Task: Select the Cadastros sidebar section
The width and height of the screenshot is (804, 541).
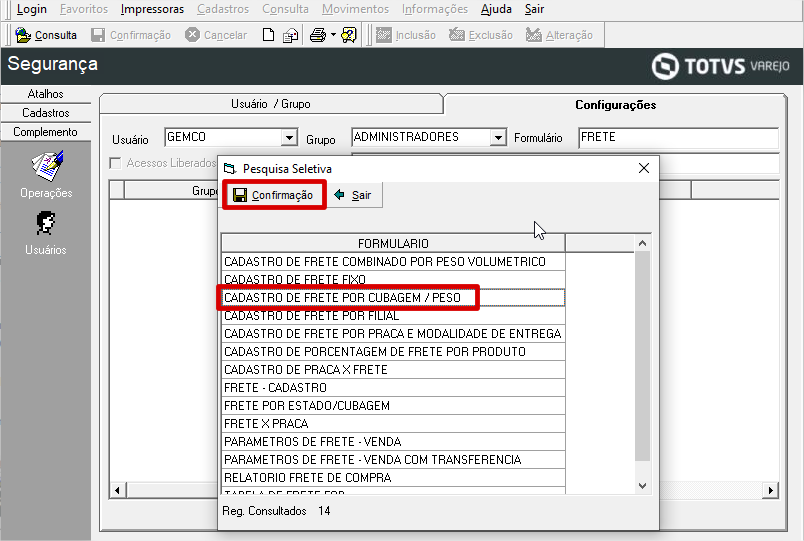Action: tap(46, 113)
